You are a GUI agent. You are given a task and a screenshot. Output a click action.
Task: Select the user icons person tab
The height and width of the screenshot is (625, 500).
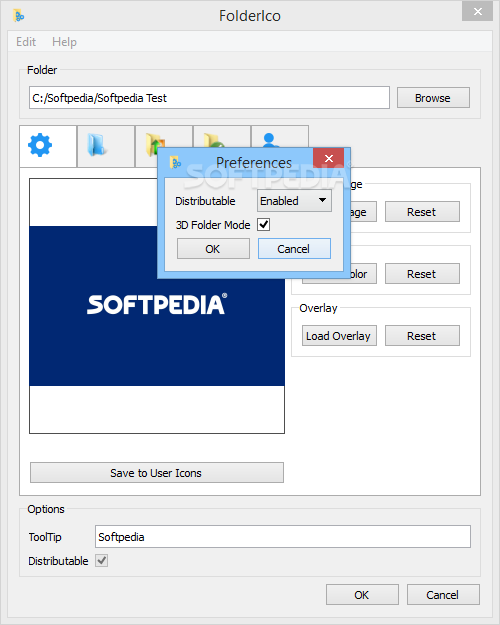[280, 137]
